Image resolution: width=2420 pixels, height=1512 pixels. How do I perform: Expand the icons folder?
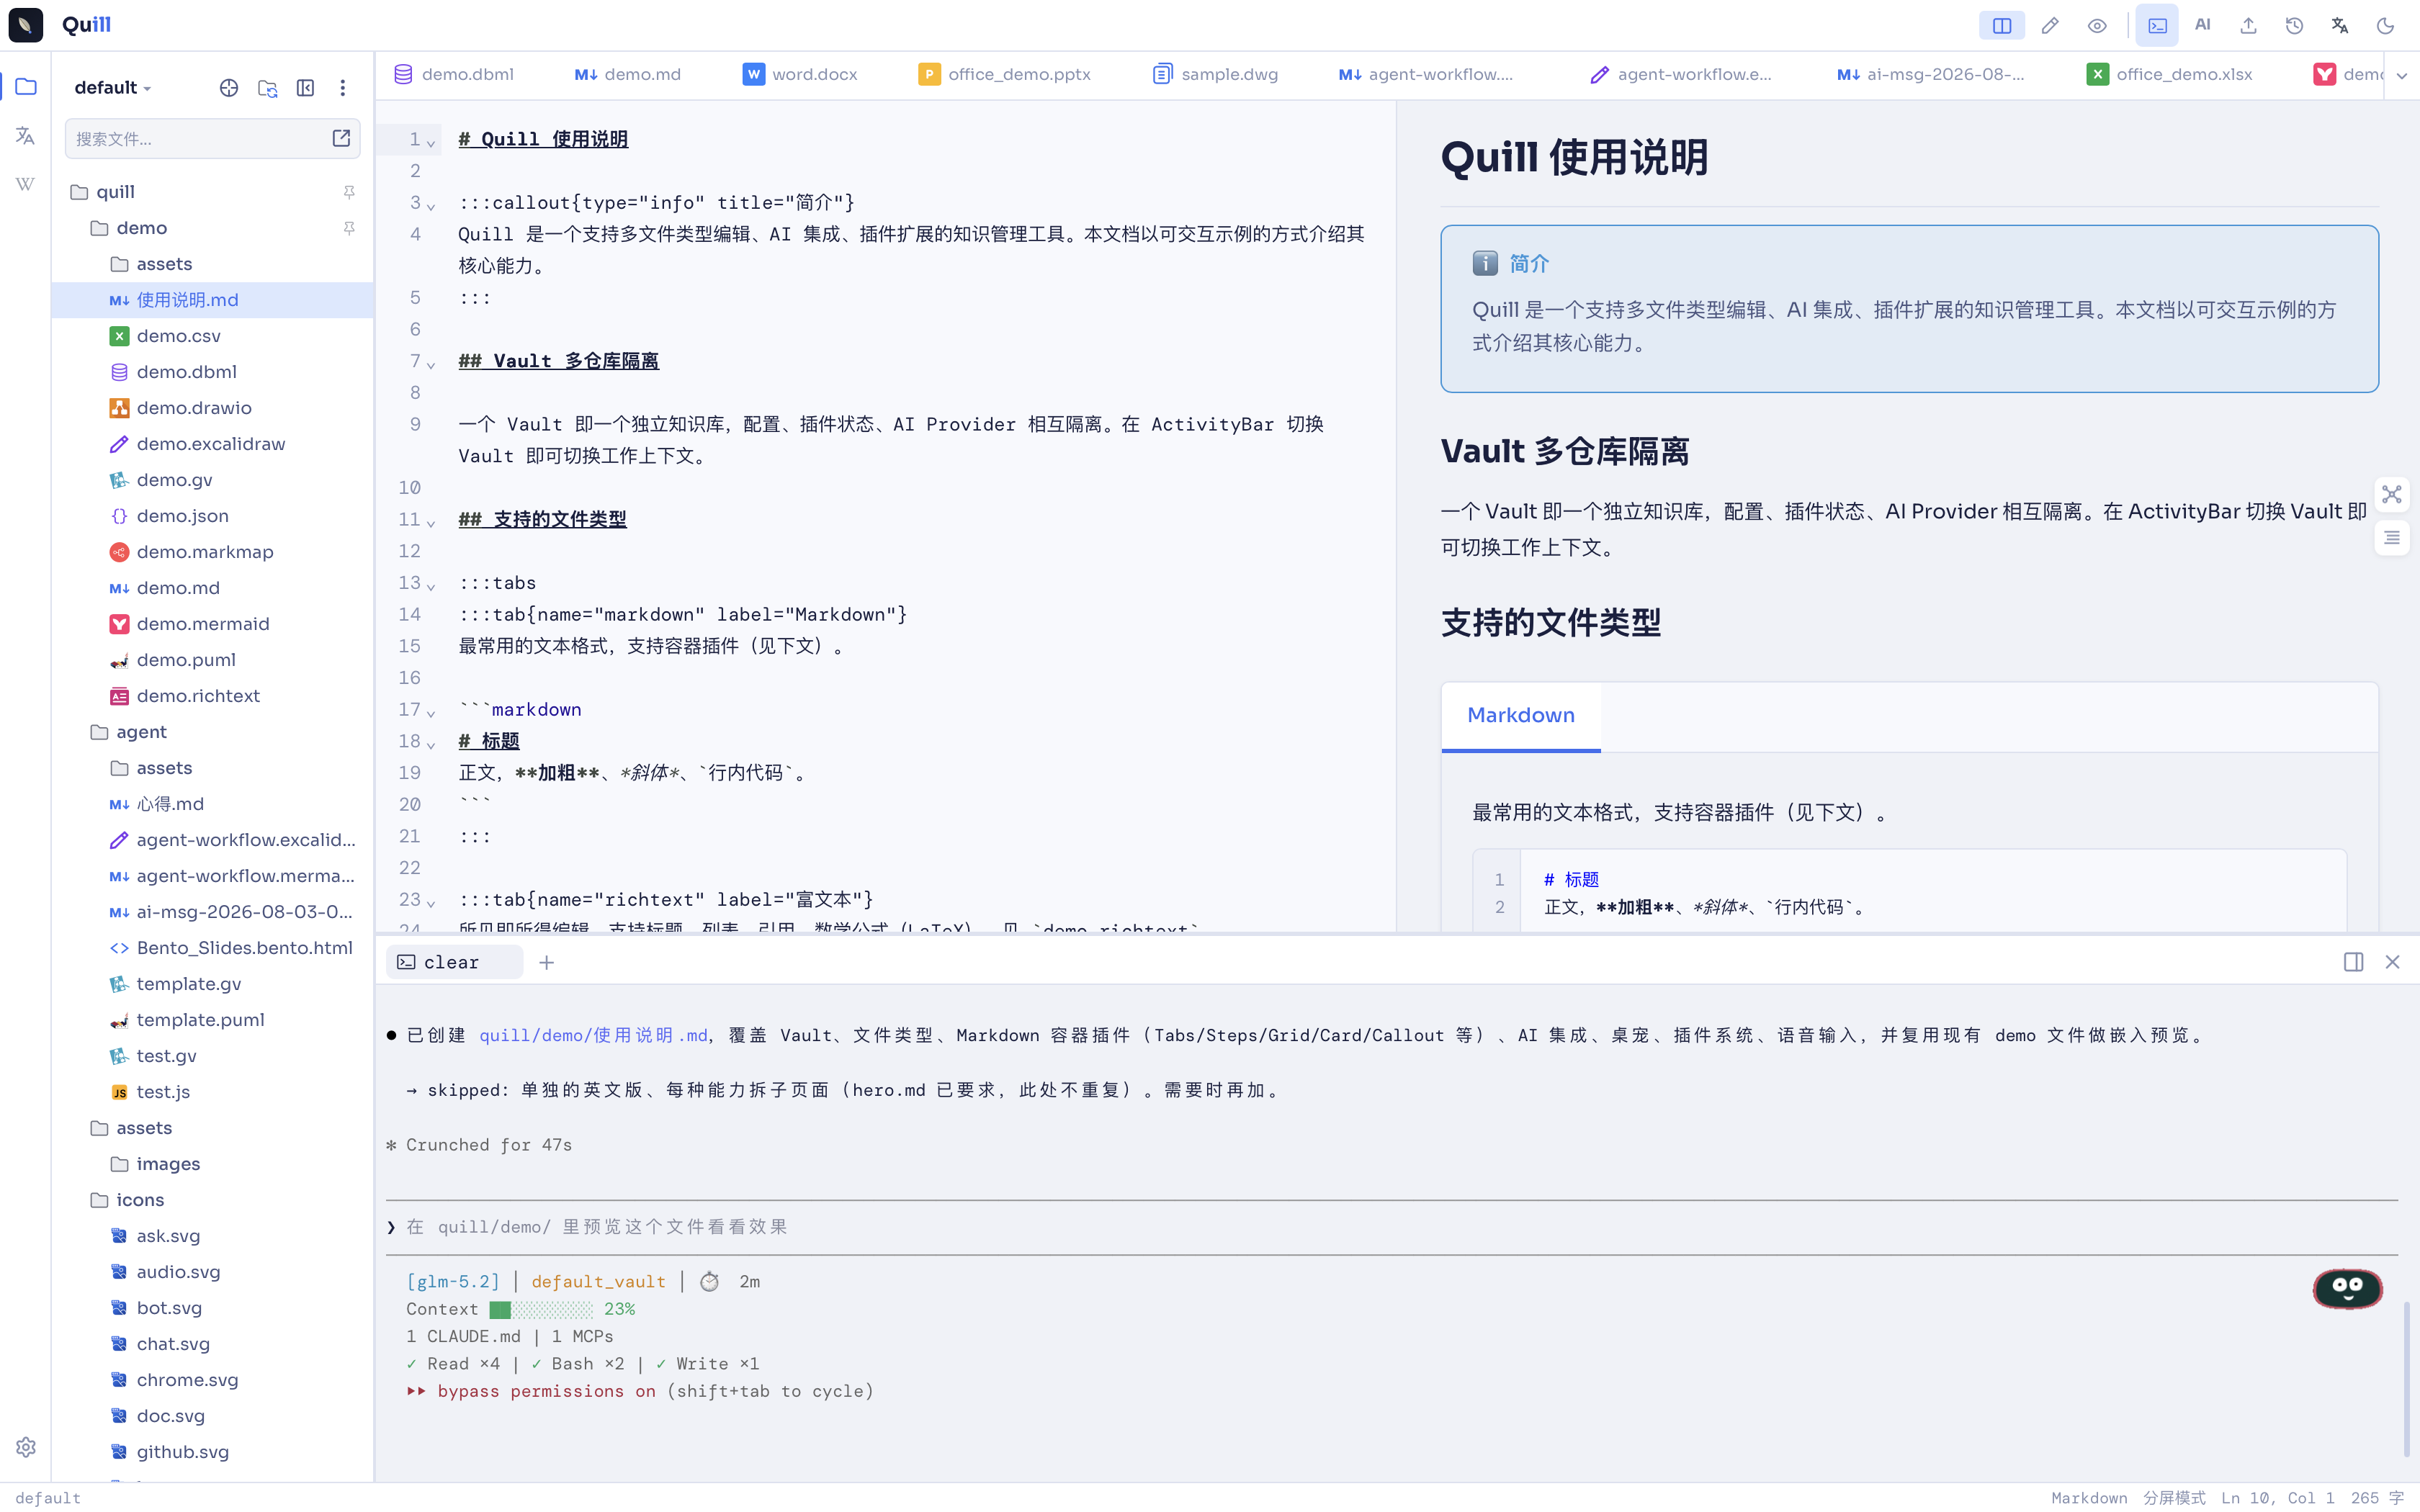click(213, 1200)
